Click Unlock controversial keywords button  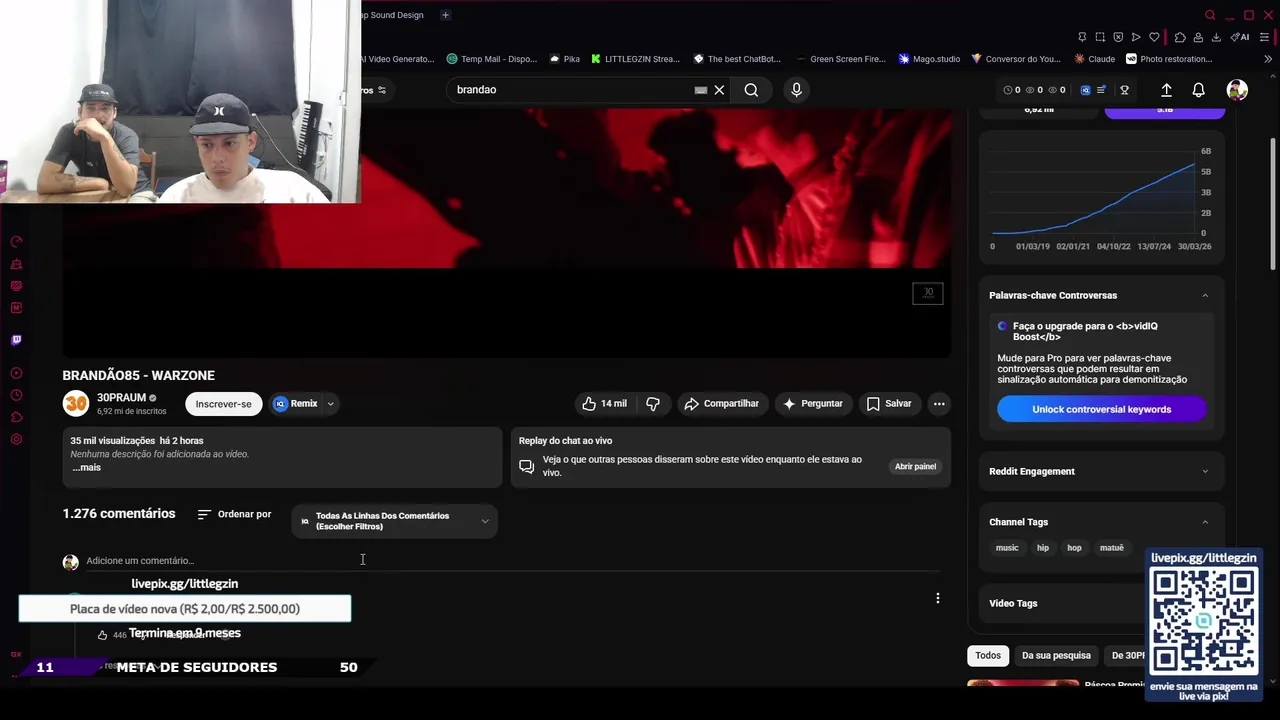point(1101,409)
